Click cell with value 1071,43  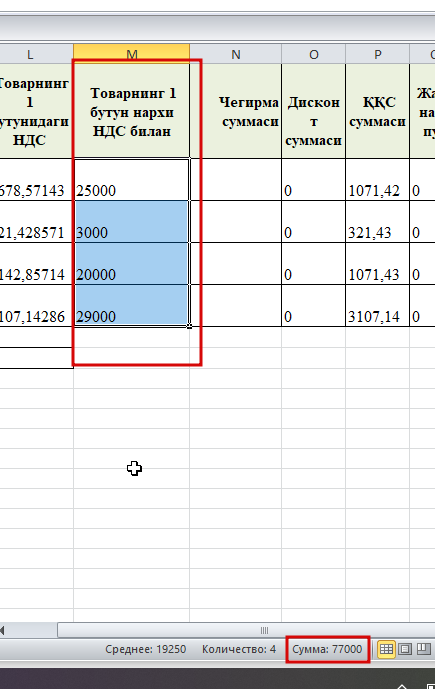click(377, 264)
